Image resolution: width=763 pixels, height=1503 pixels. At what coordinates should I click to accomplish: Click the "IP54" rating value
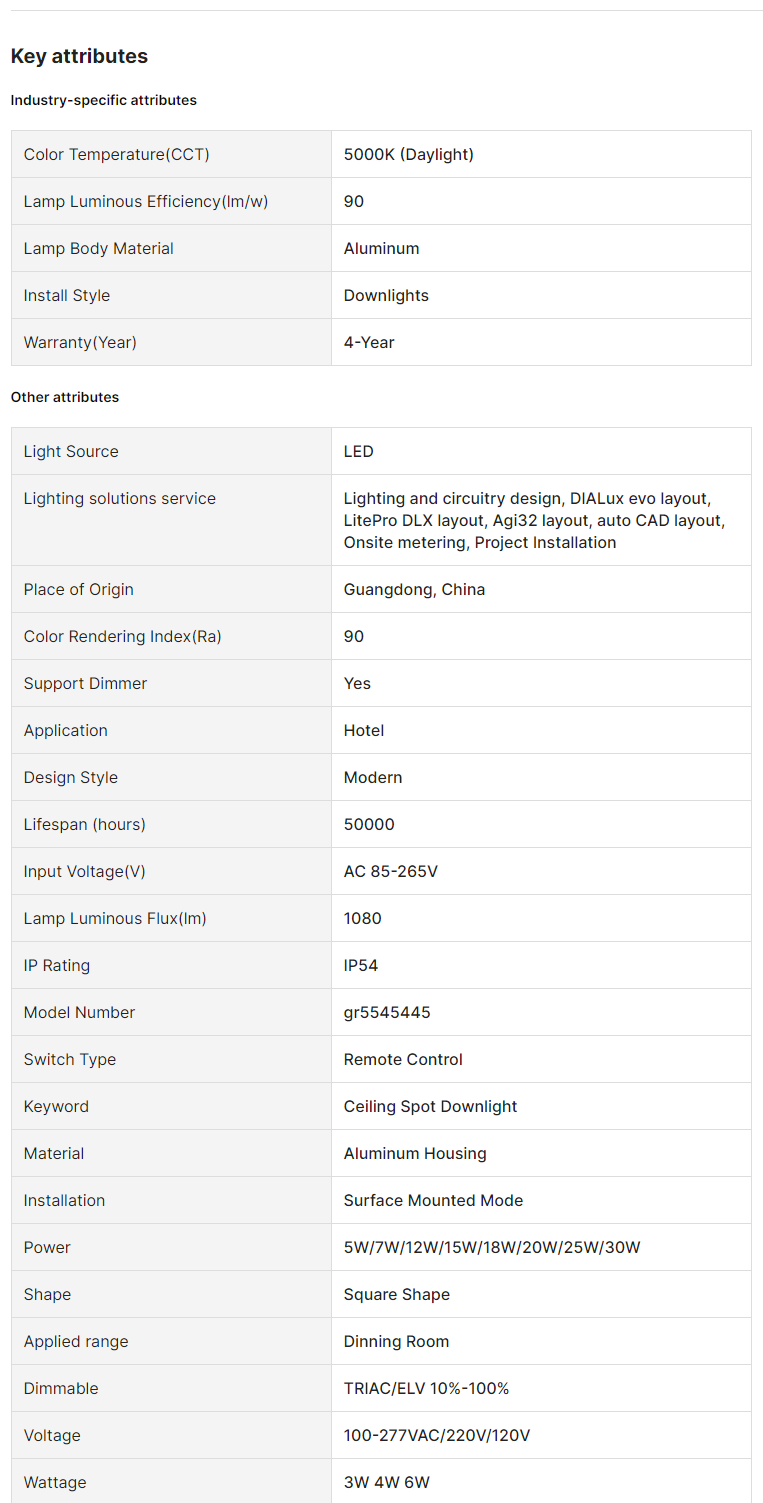[x=361, y=965]
